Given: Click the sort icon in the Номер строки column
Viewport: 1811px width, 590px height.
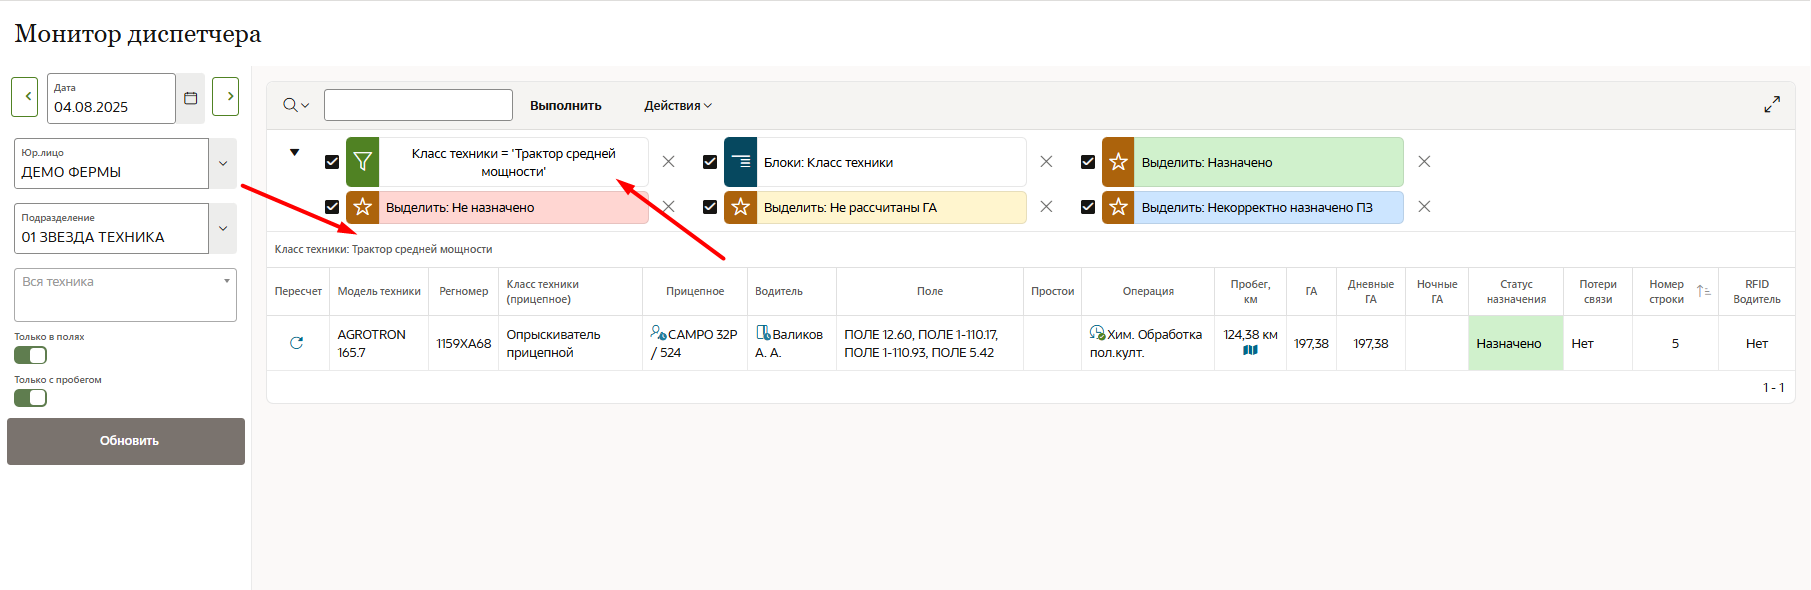Looking at the screenshot, I should click(1703, 291).
